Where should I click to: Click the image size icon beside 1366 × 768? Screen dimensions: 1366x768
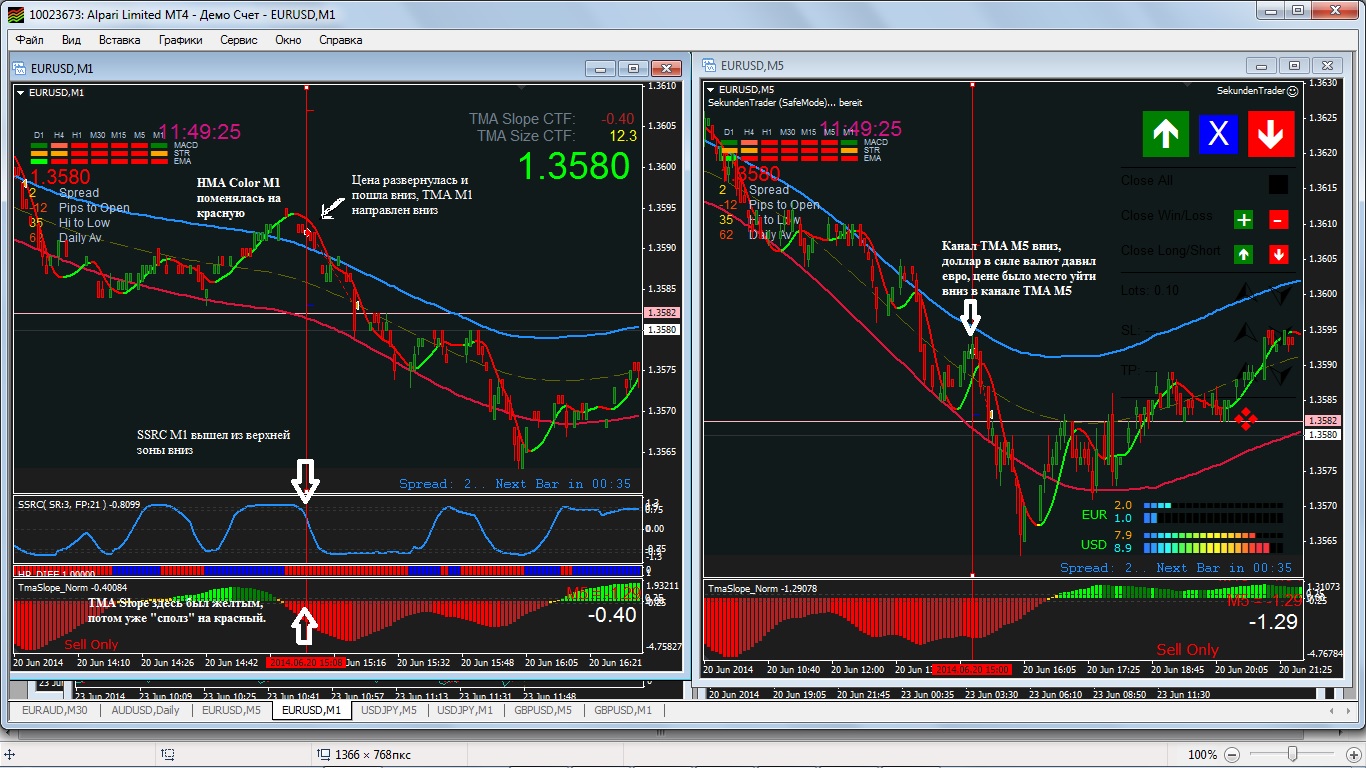coord(324,754)
